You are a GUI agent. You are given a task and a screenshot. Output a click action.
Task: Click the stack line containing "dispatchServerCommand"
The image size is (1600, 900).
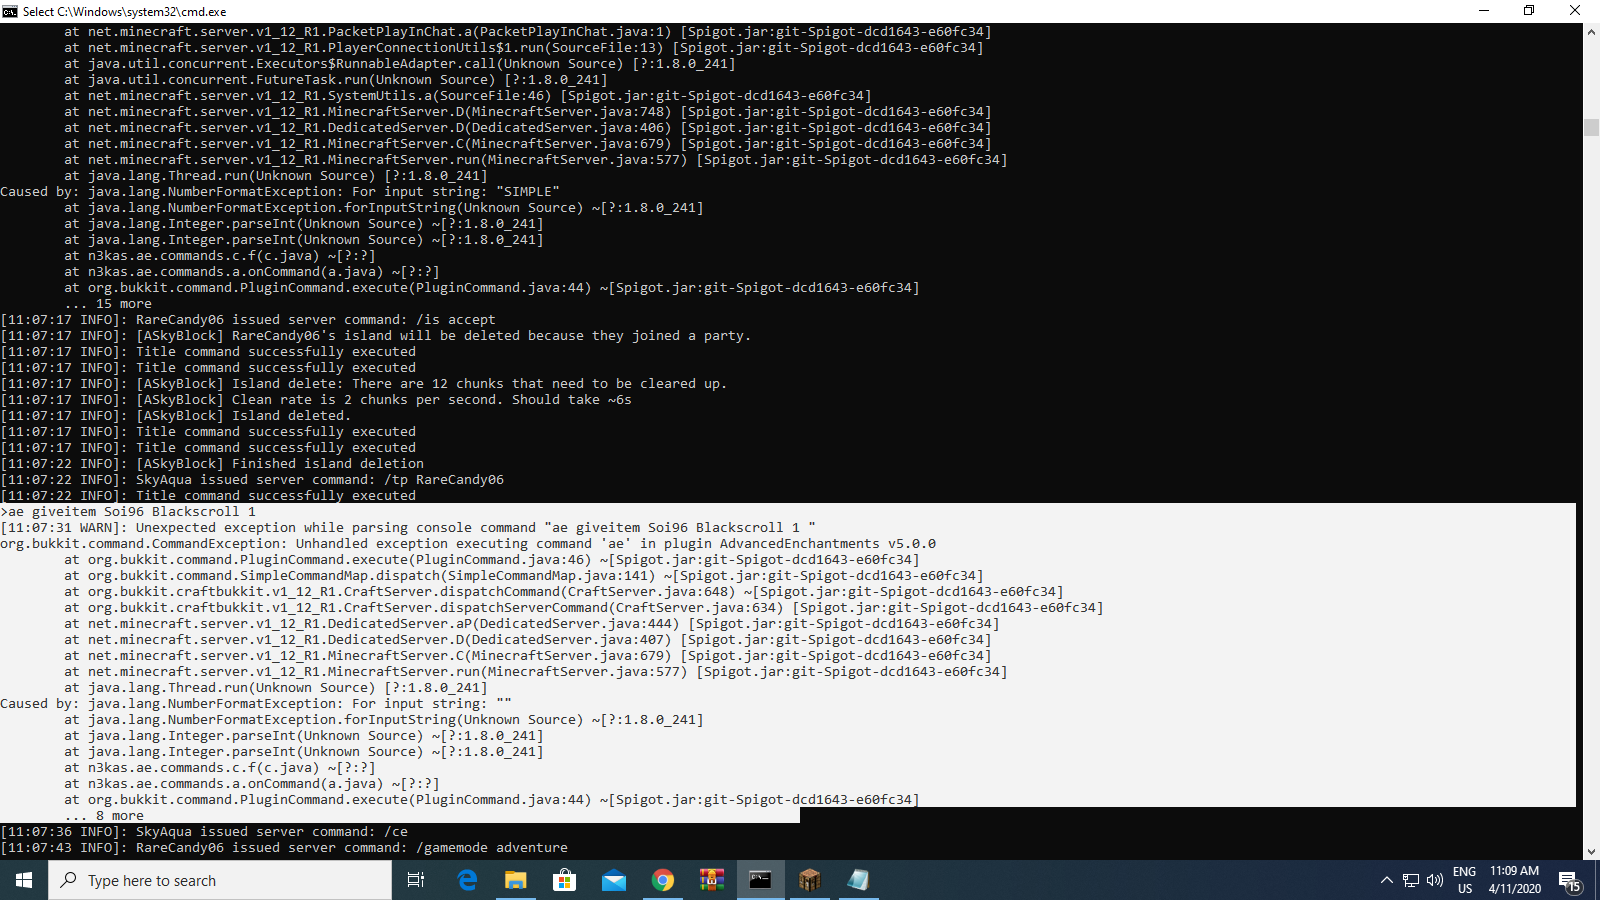tap(584, 608)
